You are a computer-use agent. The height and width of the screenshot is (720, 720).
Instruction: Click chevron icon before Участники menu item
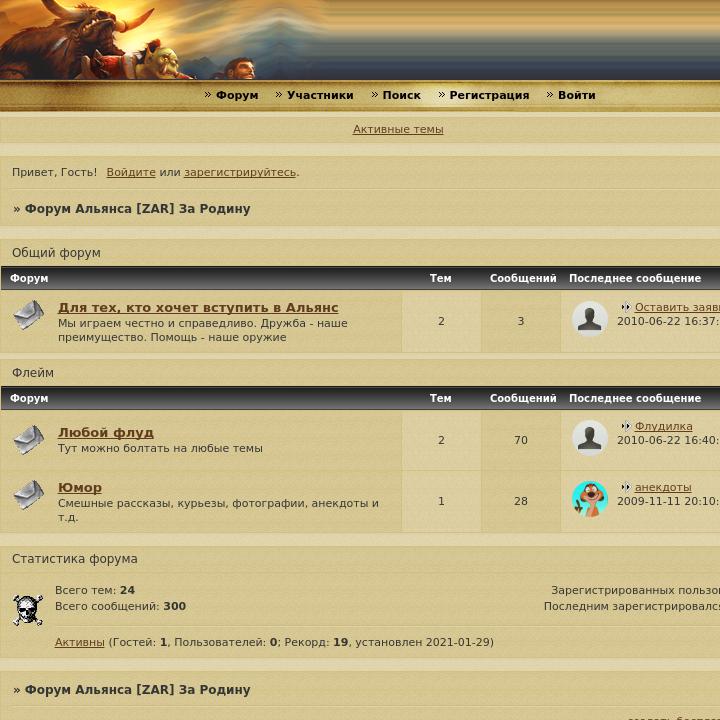279,95
